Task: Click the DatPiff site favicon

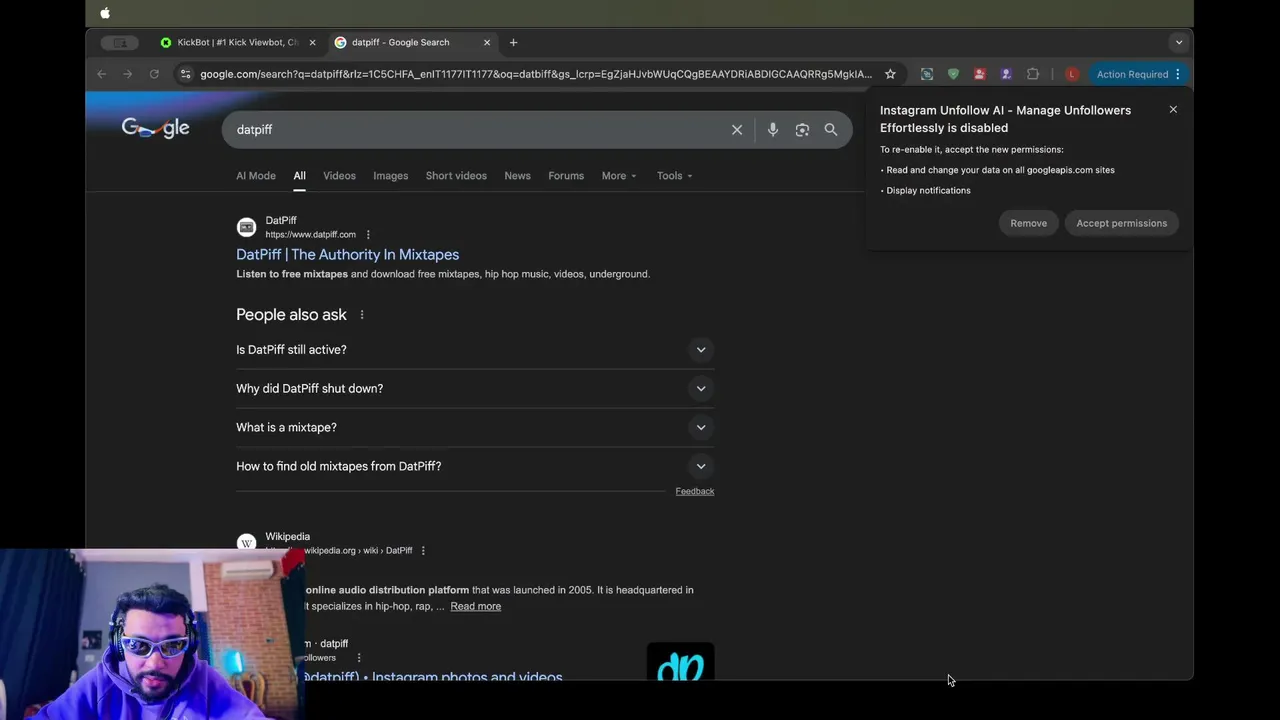Action: click(x=246, y=227)
